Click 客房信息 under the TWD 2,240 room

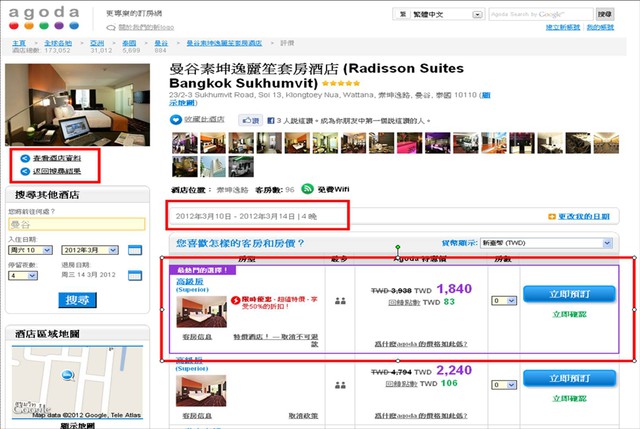coord(197,416)
